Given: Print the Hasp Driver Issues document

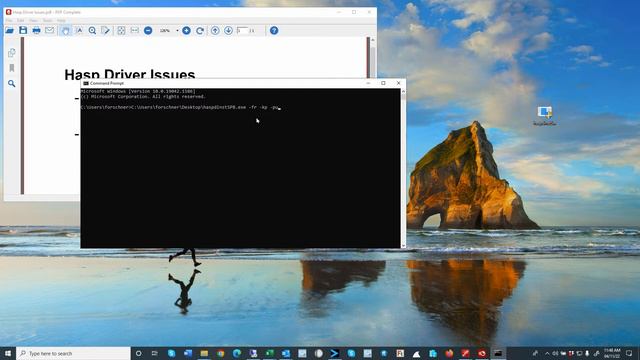Looking at the screenshot, I should coord(36,31).
